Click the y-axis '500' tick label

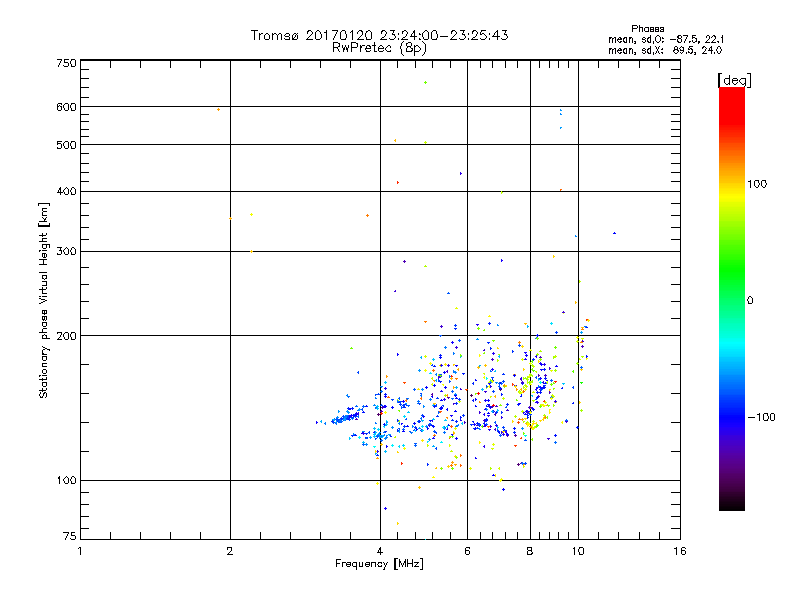pyautogui.click(x=66, y=145)
